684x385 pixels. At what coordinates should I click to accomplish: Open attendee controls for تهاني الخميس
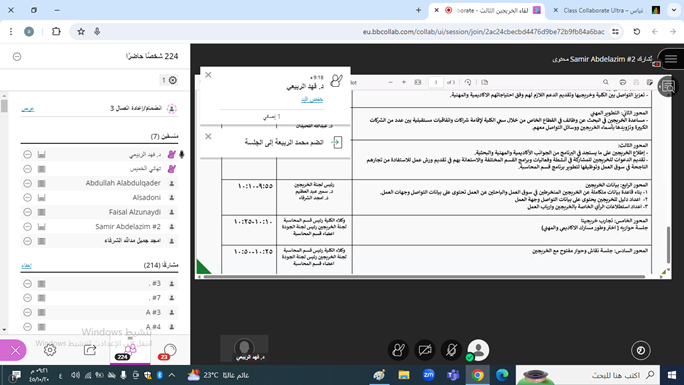(x=27, y=169)
